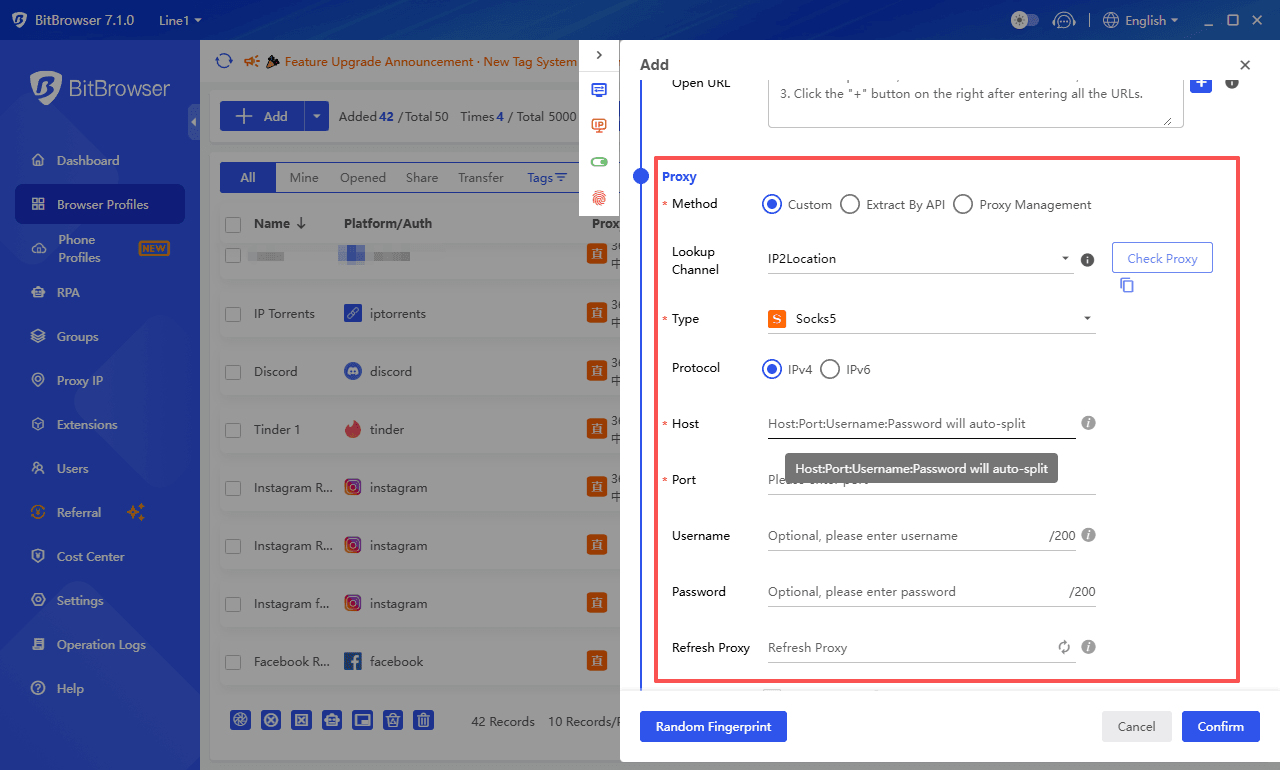Viewport: 1280px width, 770px height.
Task: Click the fingerprint icon in the side panel
Action: [x=599, y=198]
